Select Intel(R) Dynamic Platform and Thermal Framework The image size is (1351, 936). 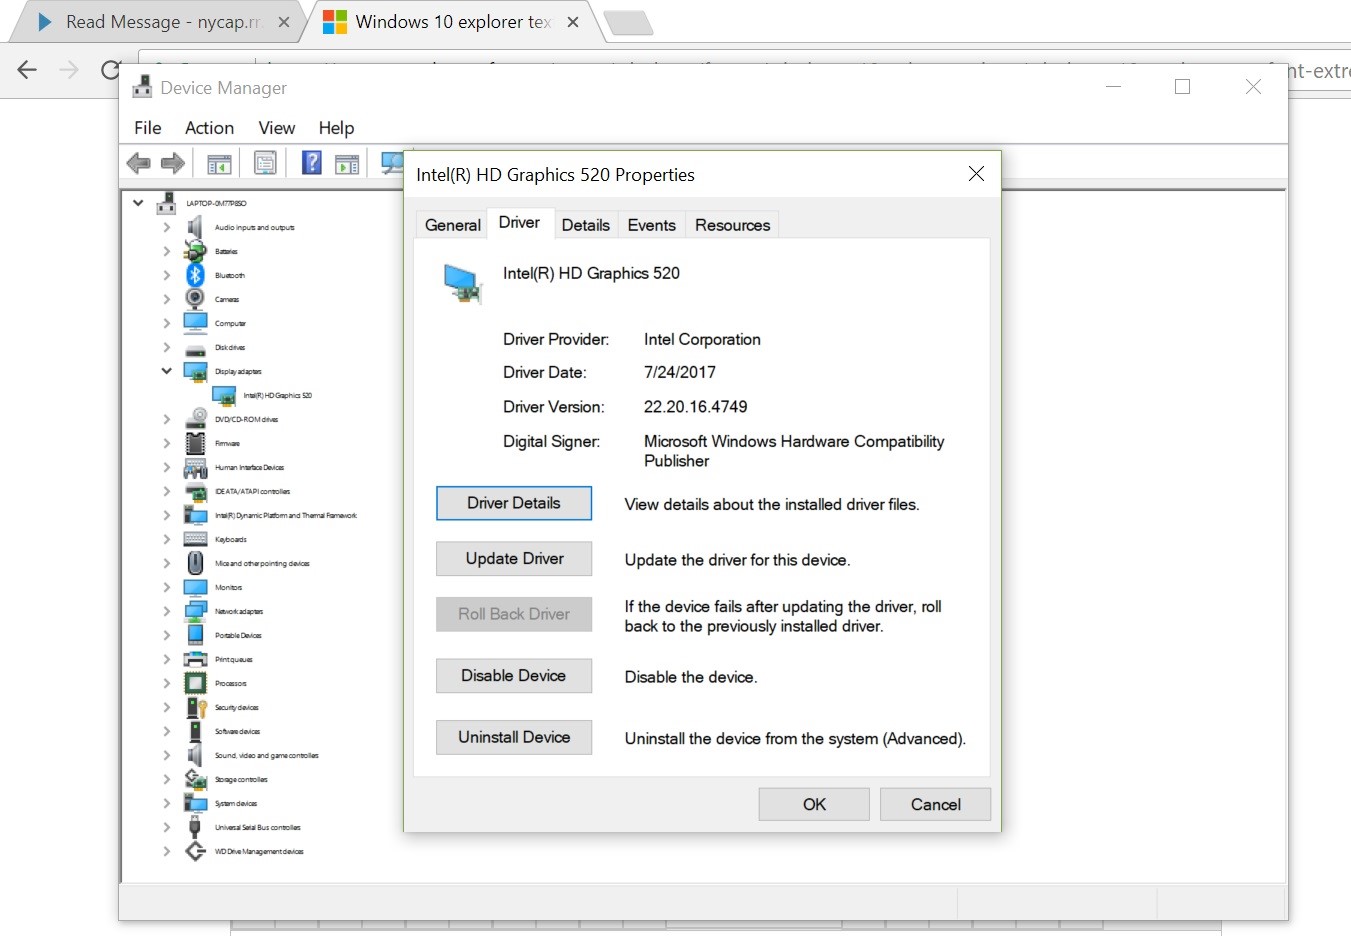point(285,515)
